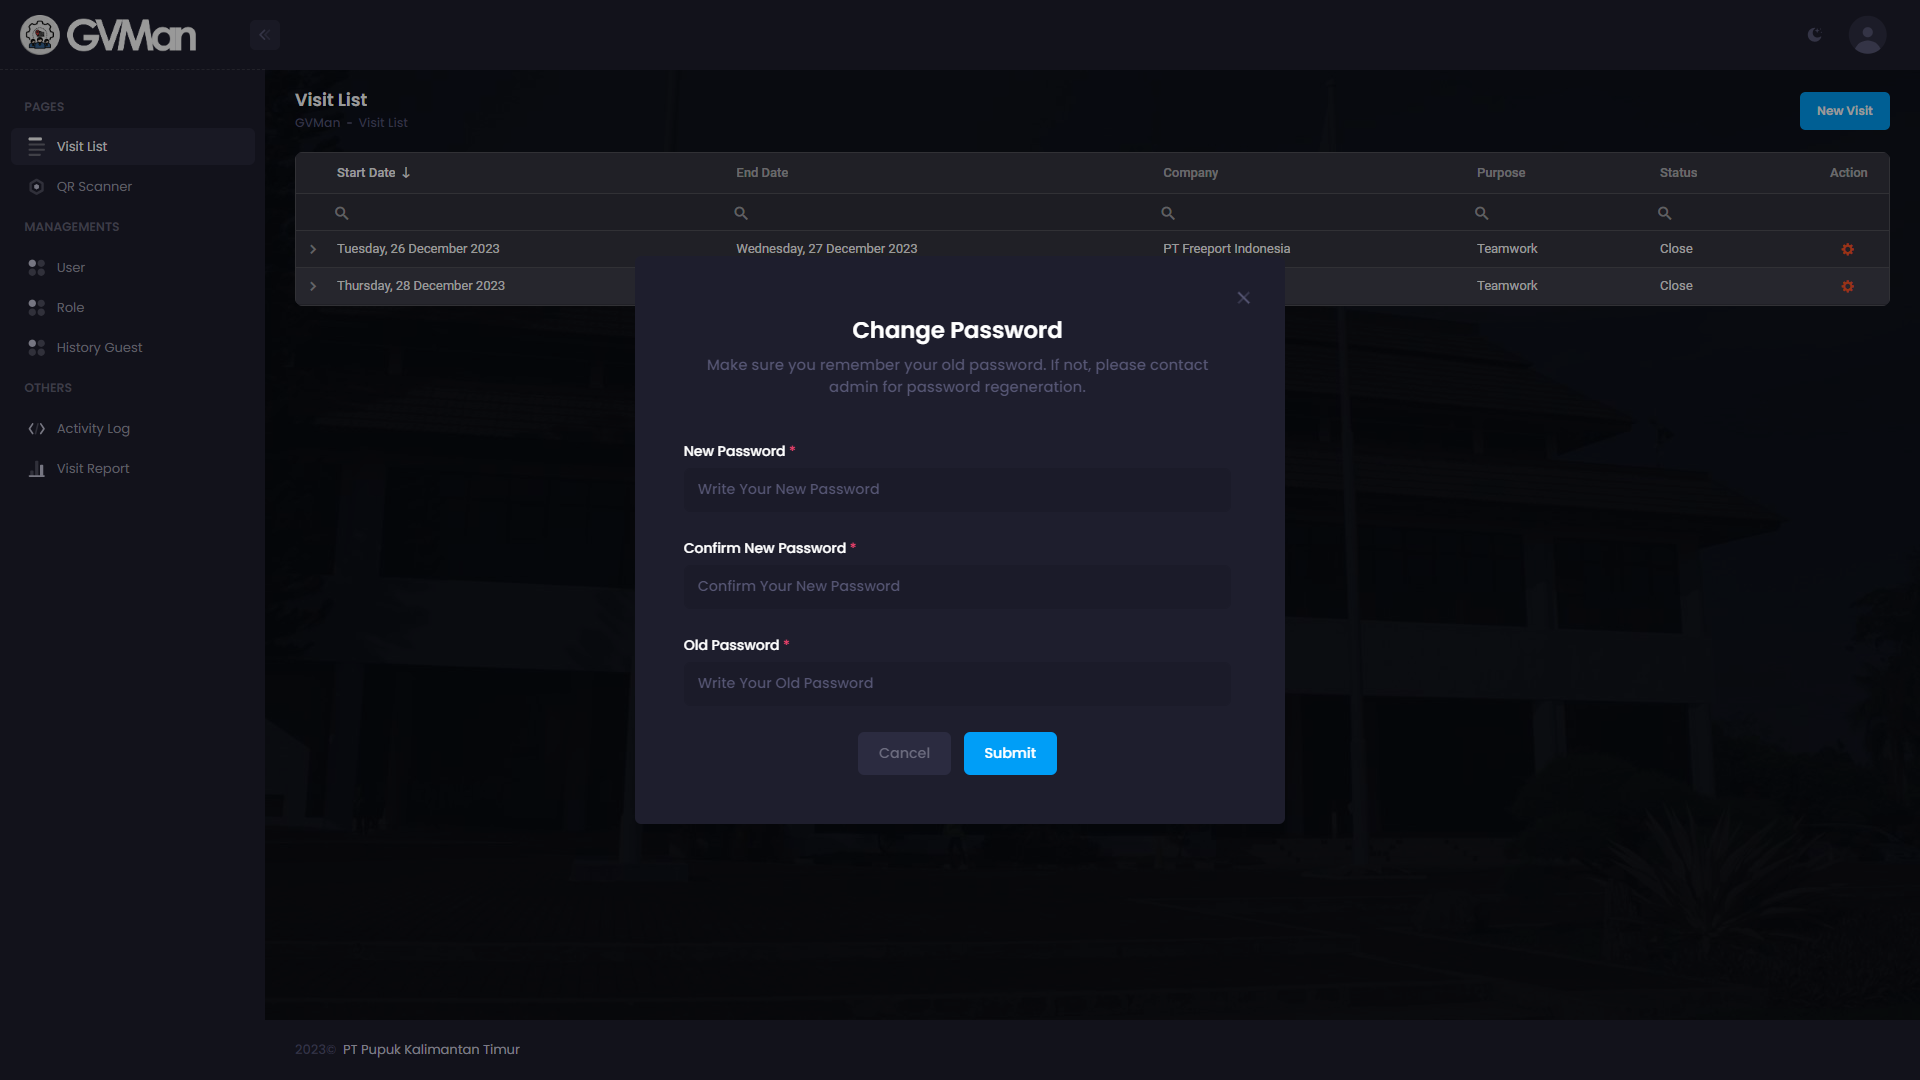Screen dimensions: 1920x1080
Task: Click Wednesday, 27 December 2023 end date
Action: pyautogui.click(x=826, y=249)
